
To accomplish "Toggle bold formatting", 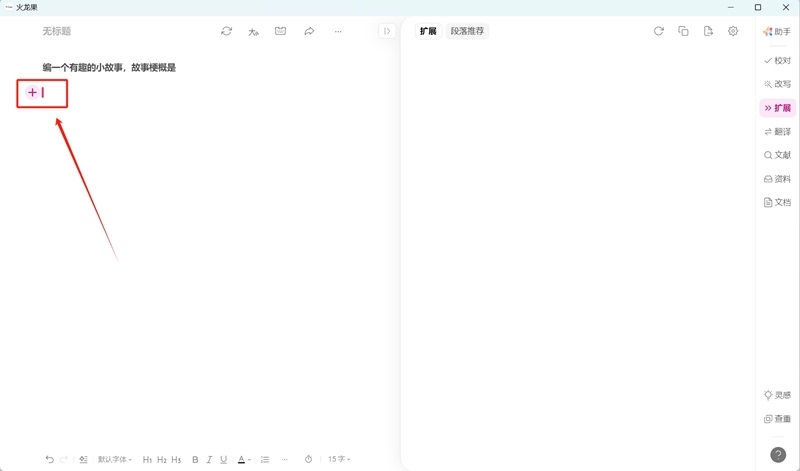I will click(x=195, y=459).
